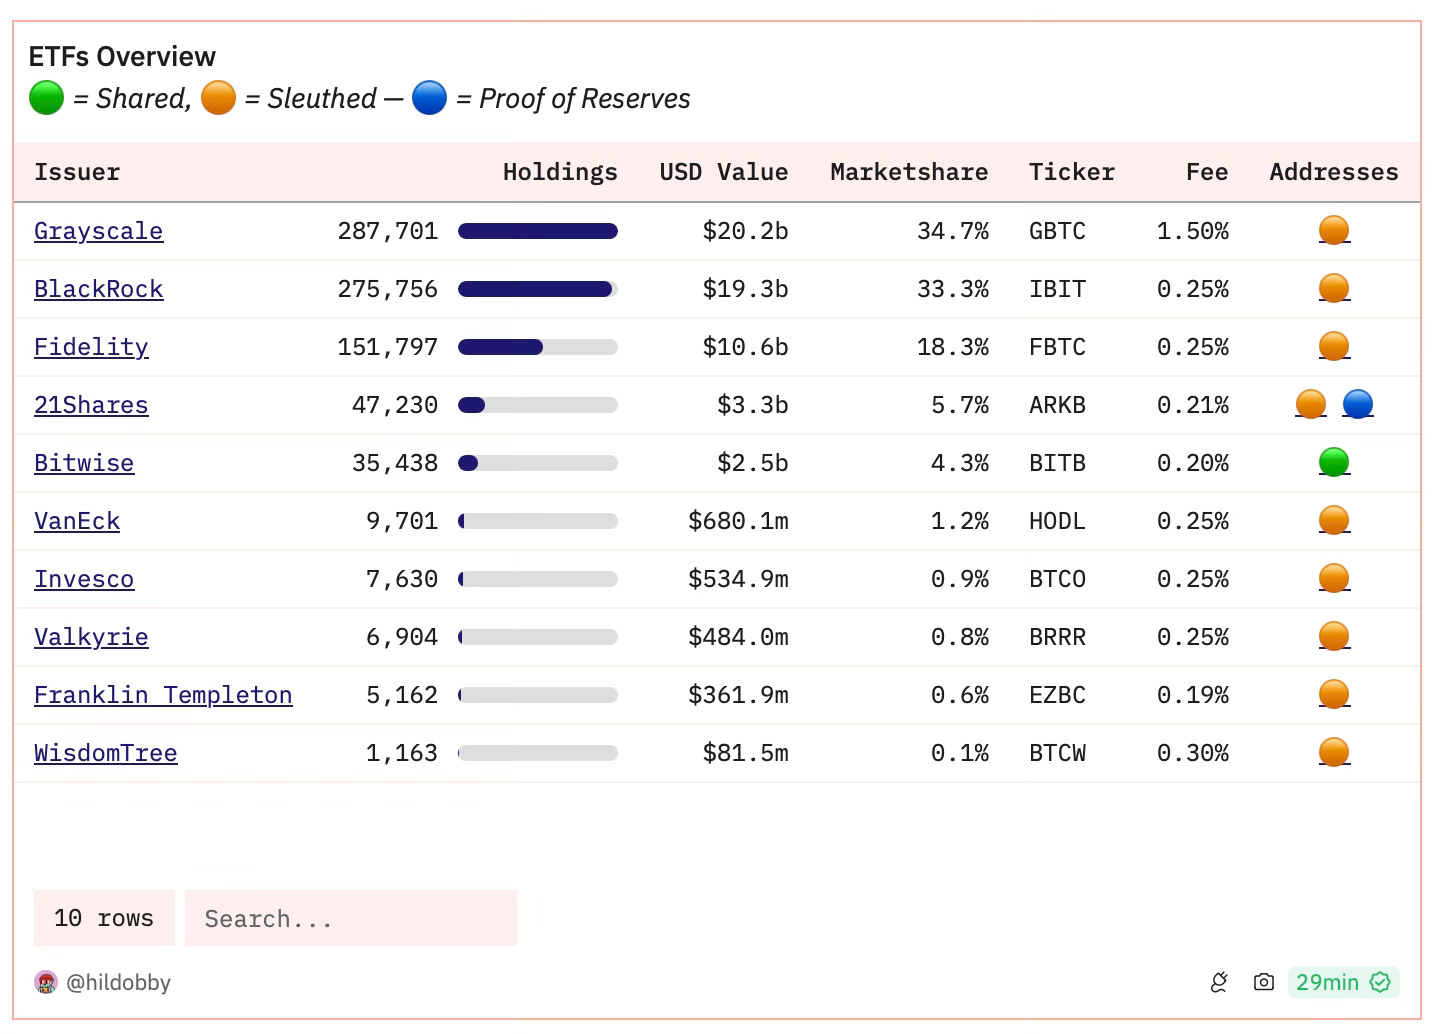
Task: Open the 21Shares issuer link
Action: point(91,405)
